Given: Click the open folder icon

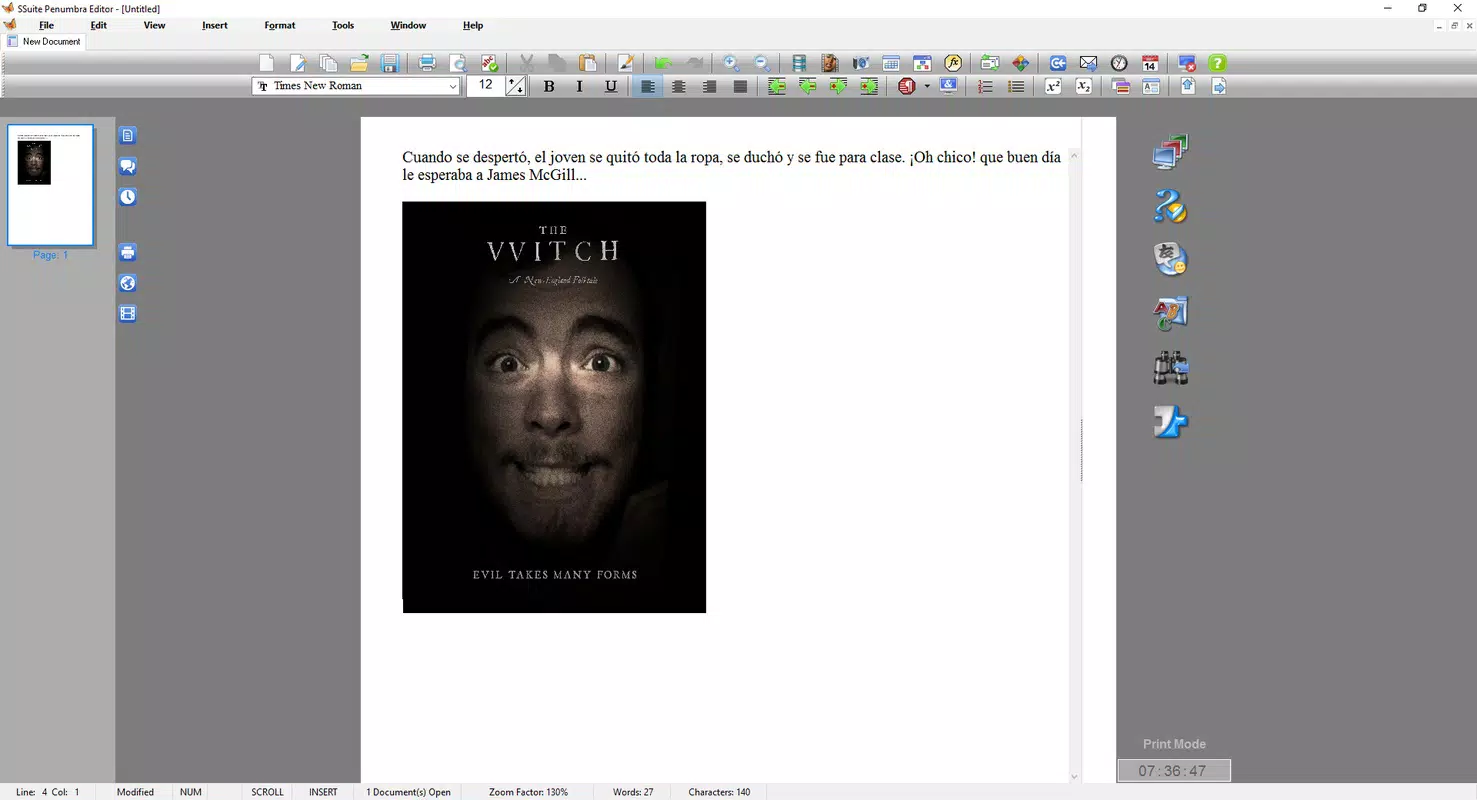Looking at the screenshot, I should (359, 63).
